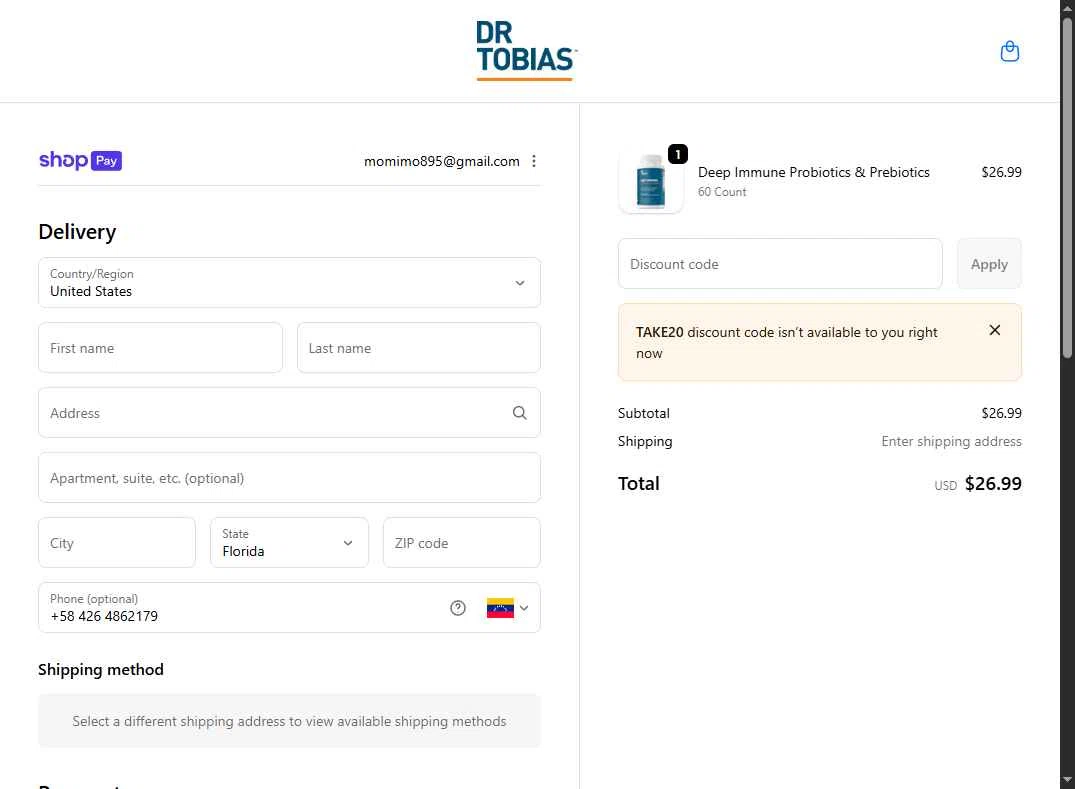Open the account options three-dot menu
The image size is (1075, 789).
533,161
